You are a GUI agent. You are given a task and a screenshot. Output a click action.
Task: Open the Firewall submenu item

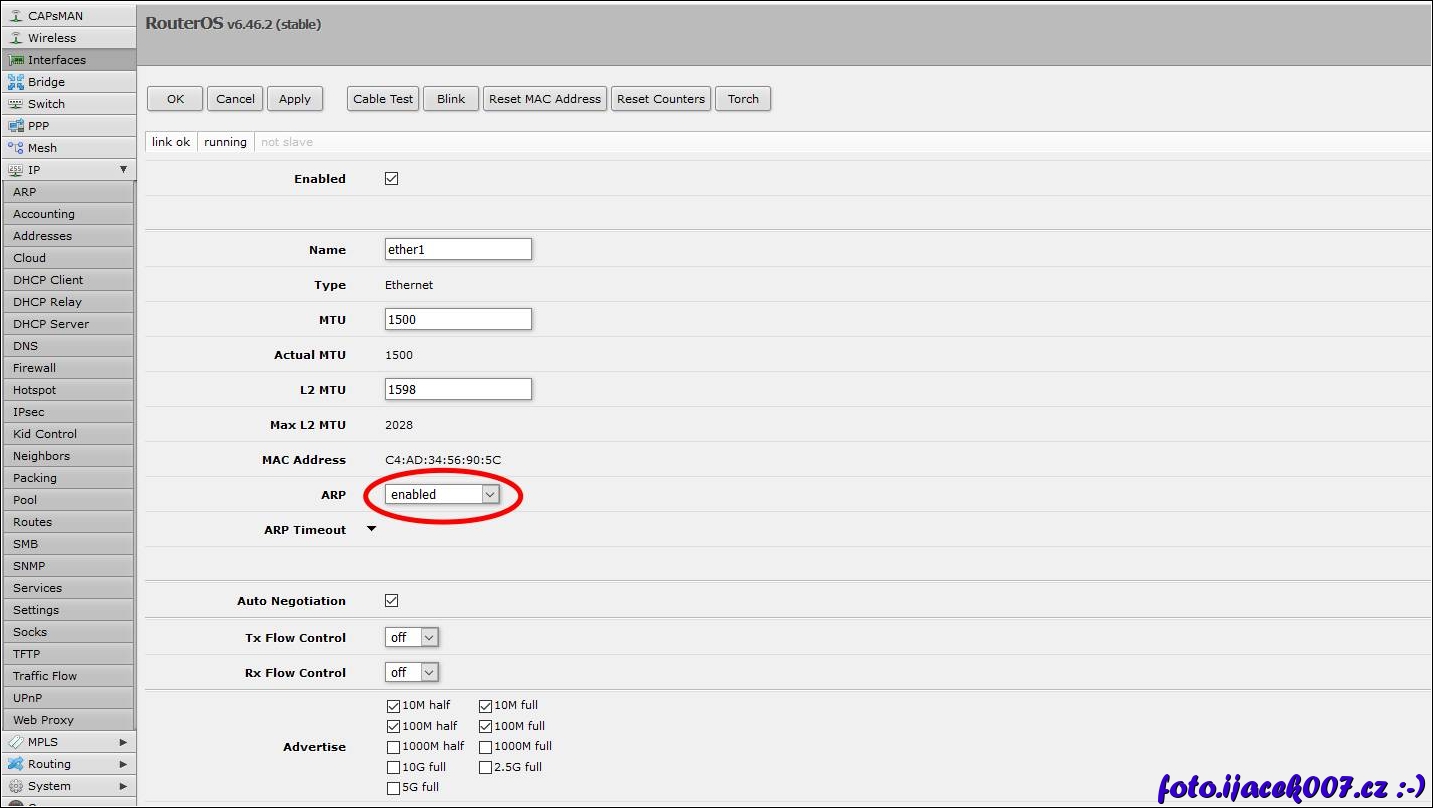[35, 368]
